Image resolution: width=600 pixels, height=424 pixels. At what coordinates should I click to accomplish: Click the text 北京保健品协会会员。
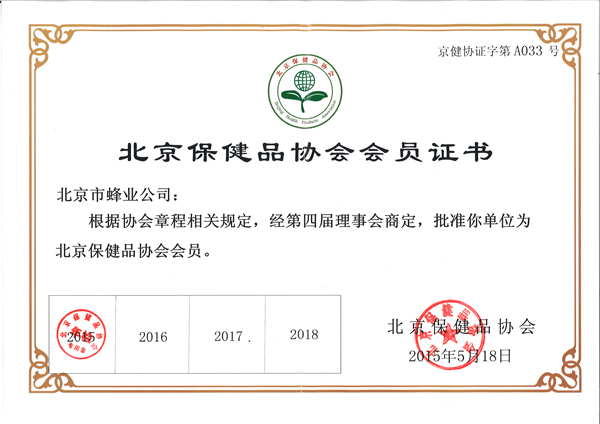pos(134,251)
